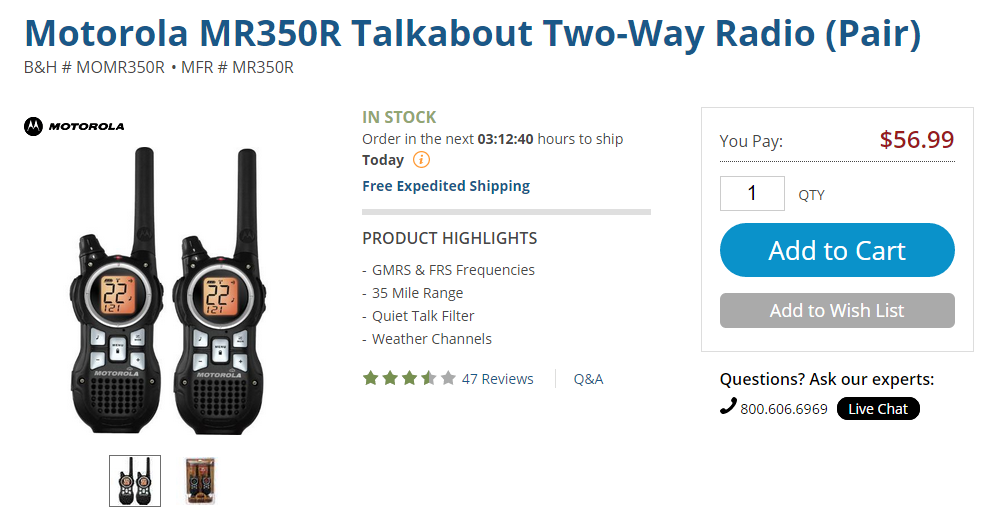Click the Motorola brand logo
This screenshot has height=527, width=999.
[74, 126]
